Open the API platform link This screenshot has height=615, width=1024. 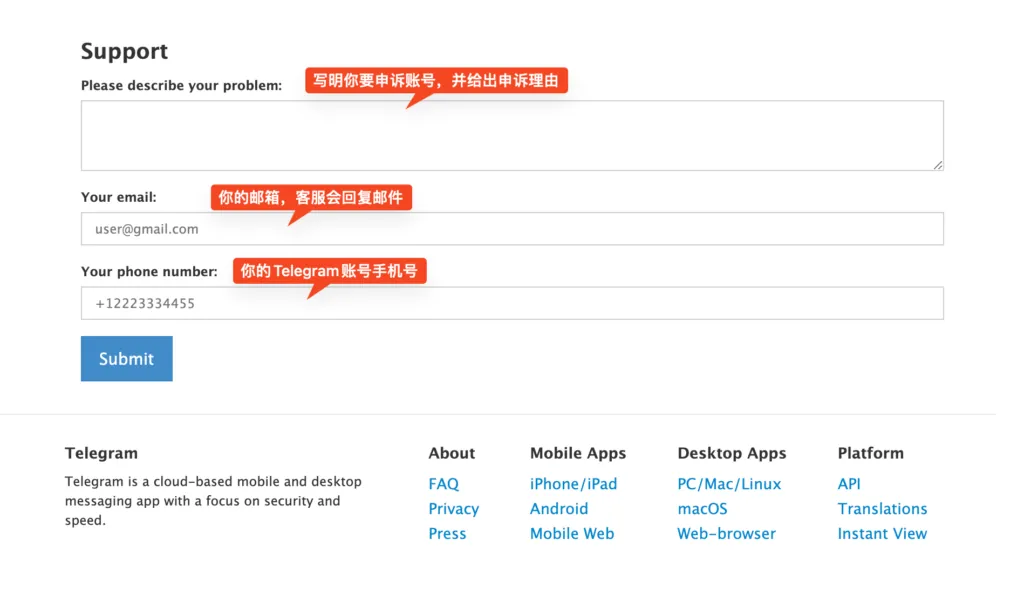point(849,484)
